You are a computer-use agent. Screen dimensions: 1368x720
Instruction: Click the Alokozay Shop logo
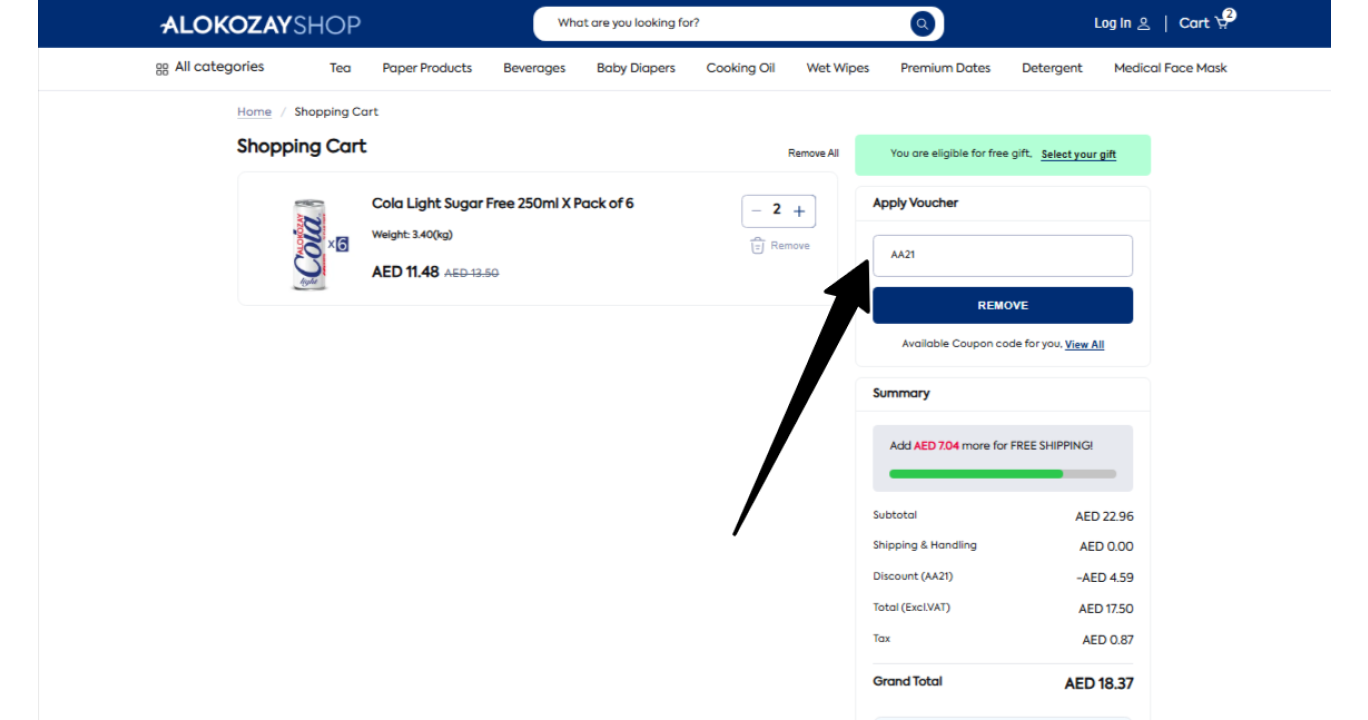click(x=260, y=24)
